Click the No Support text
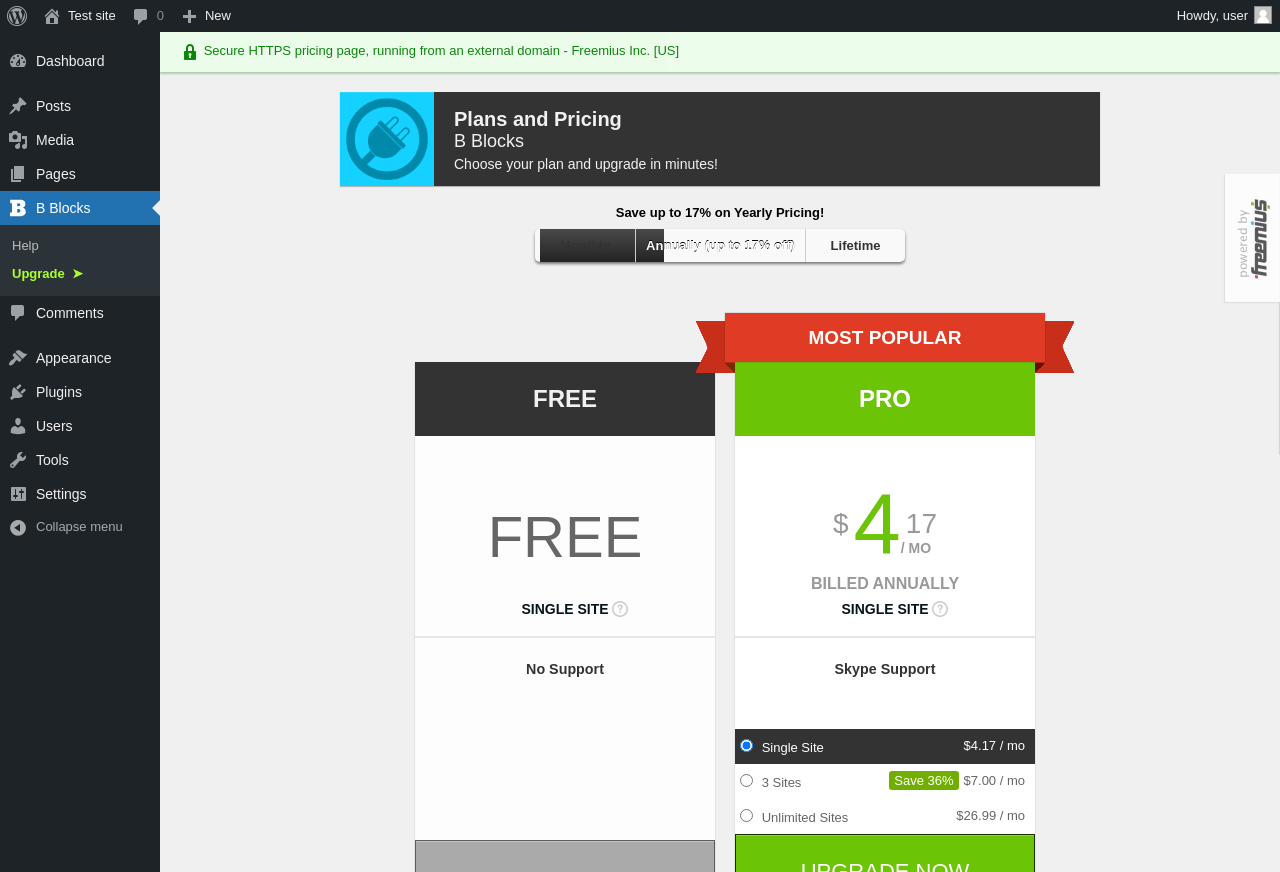The width and height of the screenshot is (1280, 872). (x=565, y=669)
